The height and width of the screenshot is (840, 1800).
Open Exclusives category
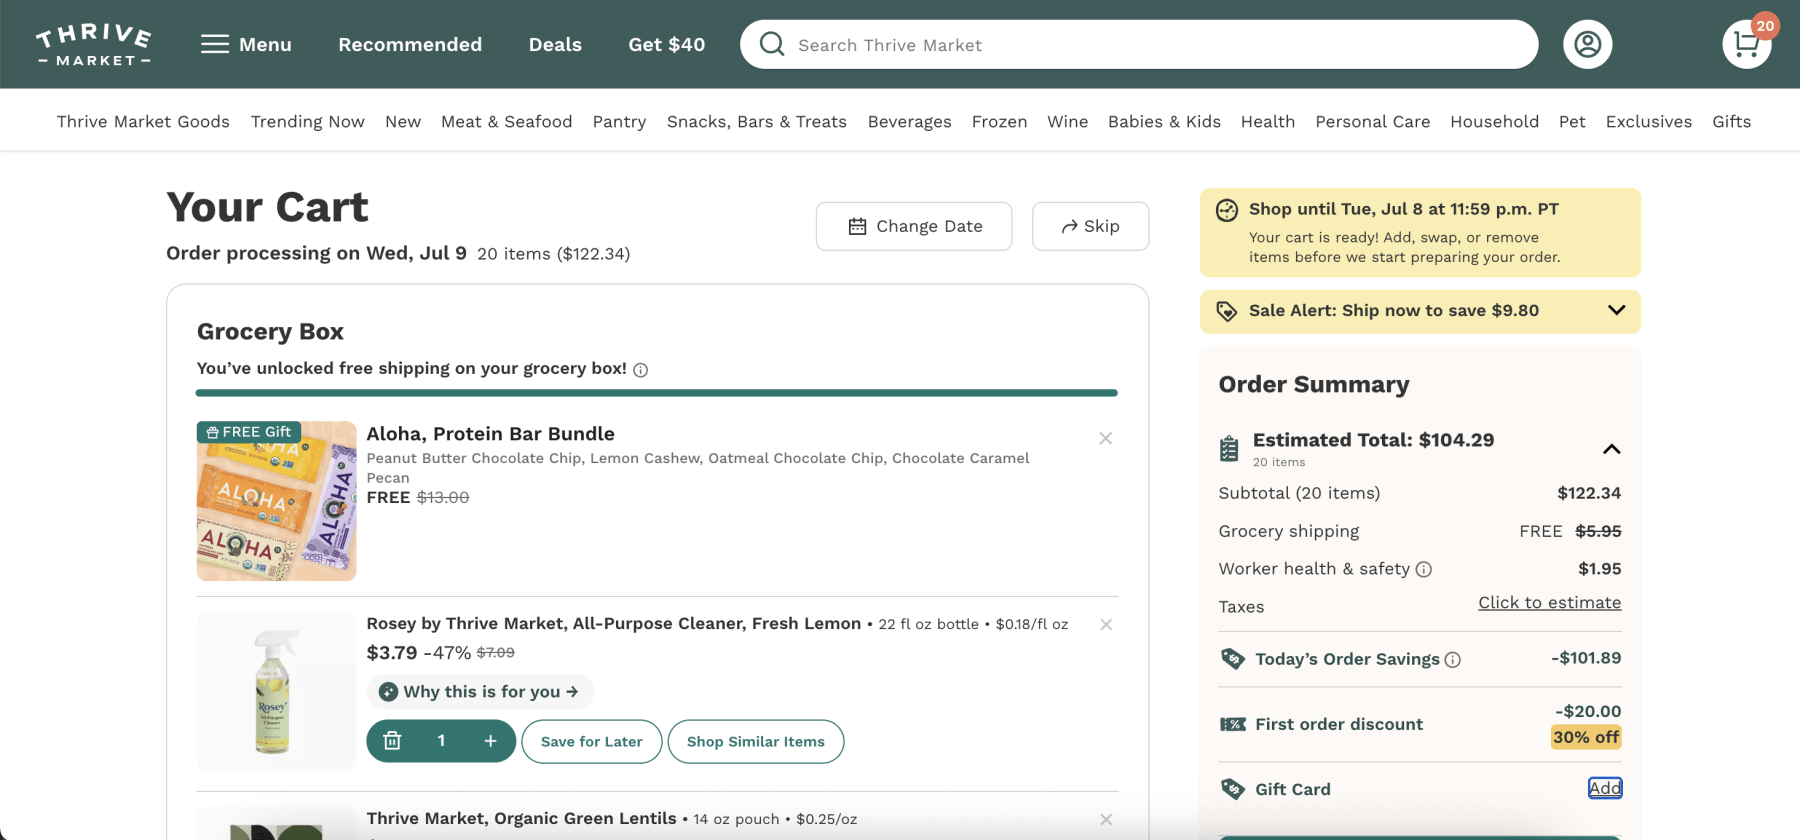click(1649, 121)
